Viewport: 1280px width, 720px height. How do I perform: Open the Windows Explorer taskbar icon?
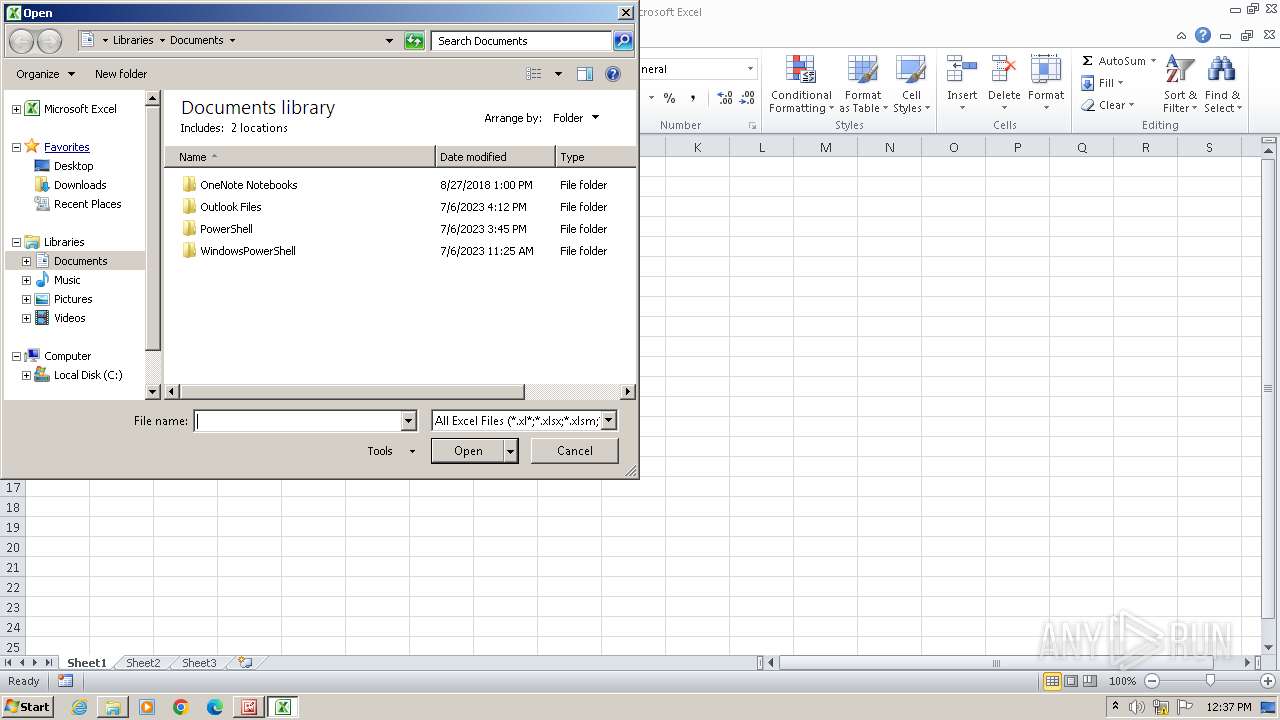113,707
